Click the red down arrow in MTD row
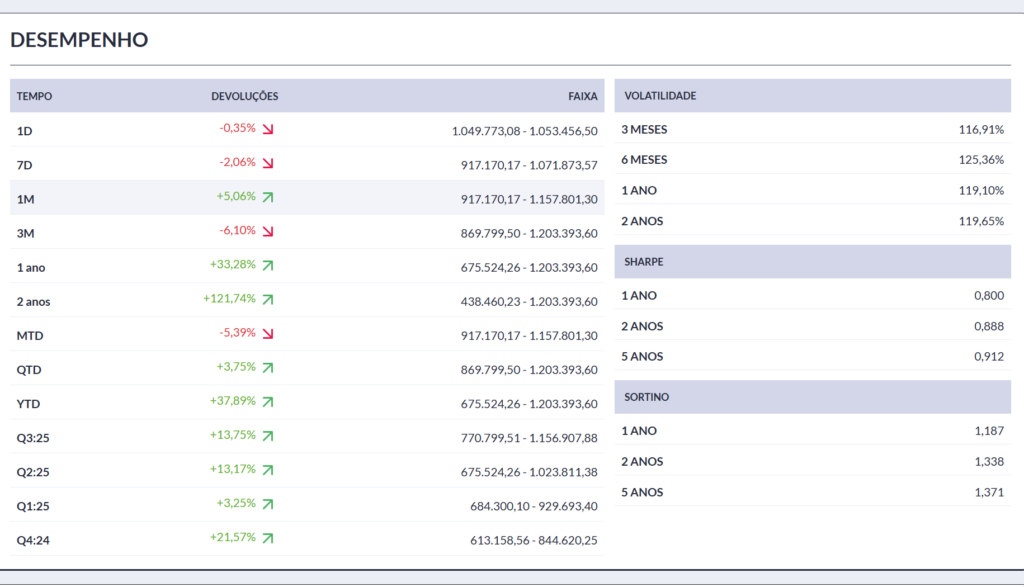The height and width of the screenshot is (587, 1024). click(x=268, y=333)
